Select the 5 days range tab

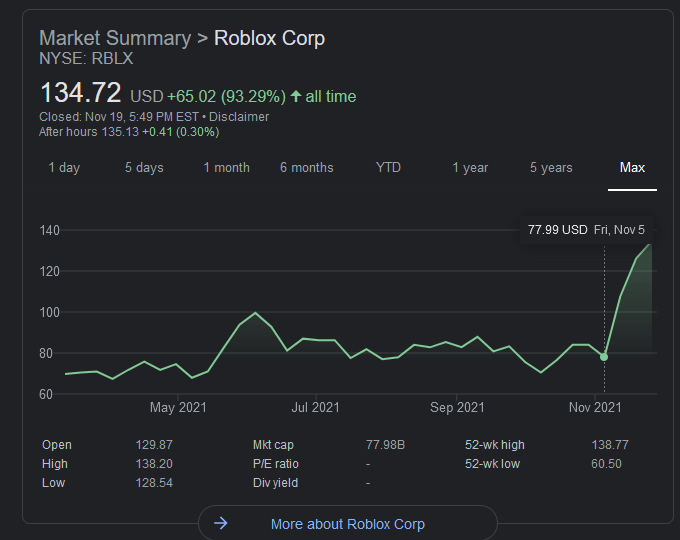144,167
